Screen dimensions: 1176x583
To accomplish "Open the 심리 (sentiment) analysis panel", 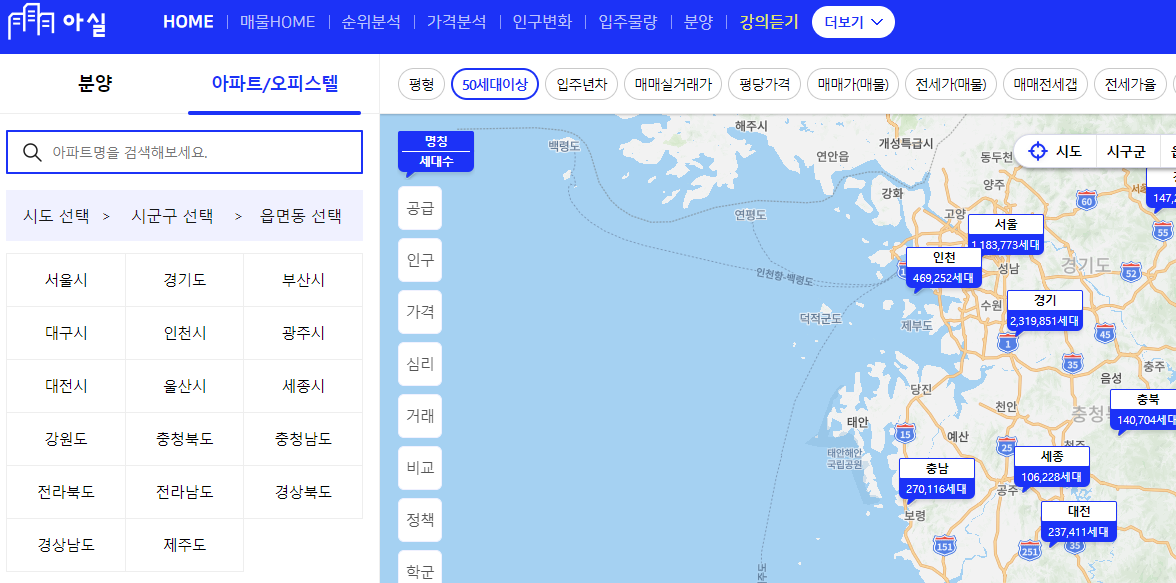I will [x=419, y=364].
